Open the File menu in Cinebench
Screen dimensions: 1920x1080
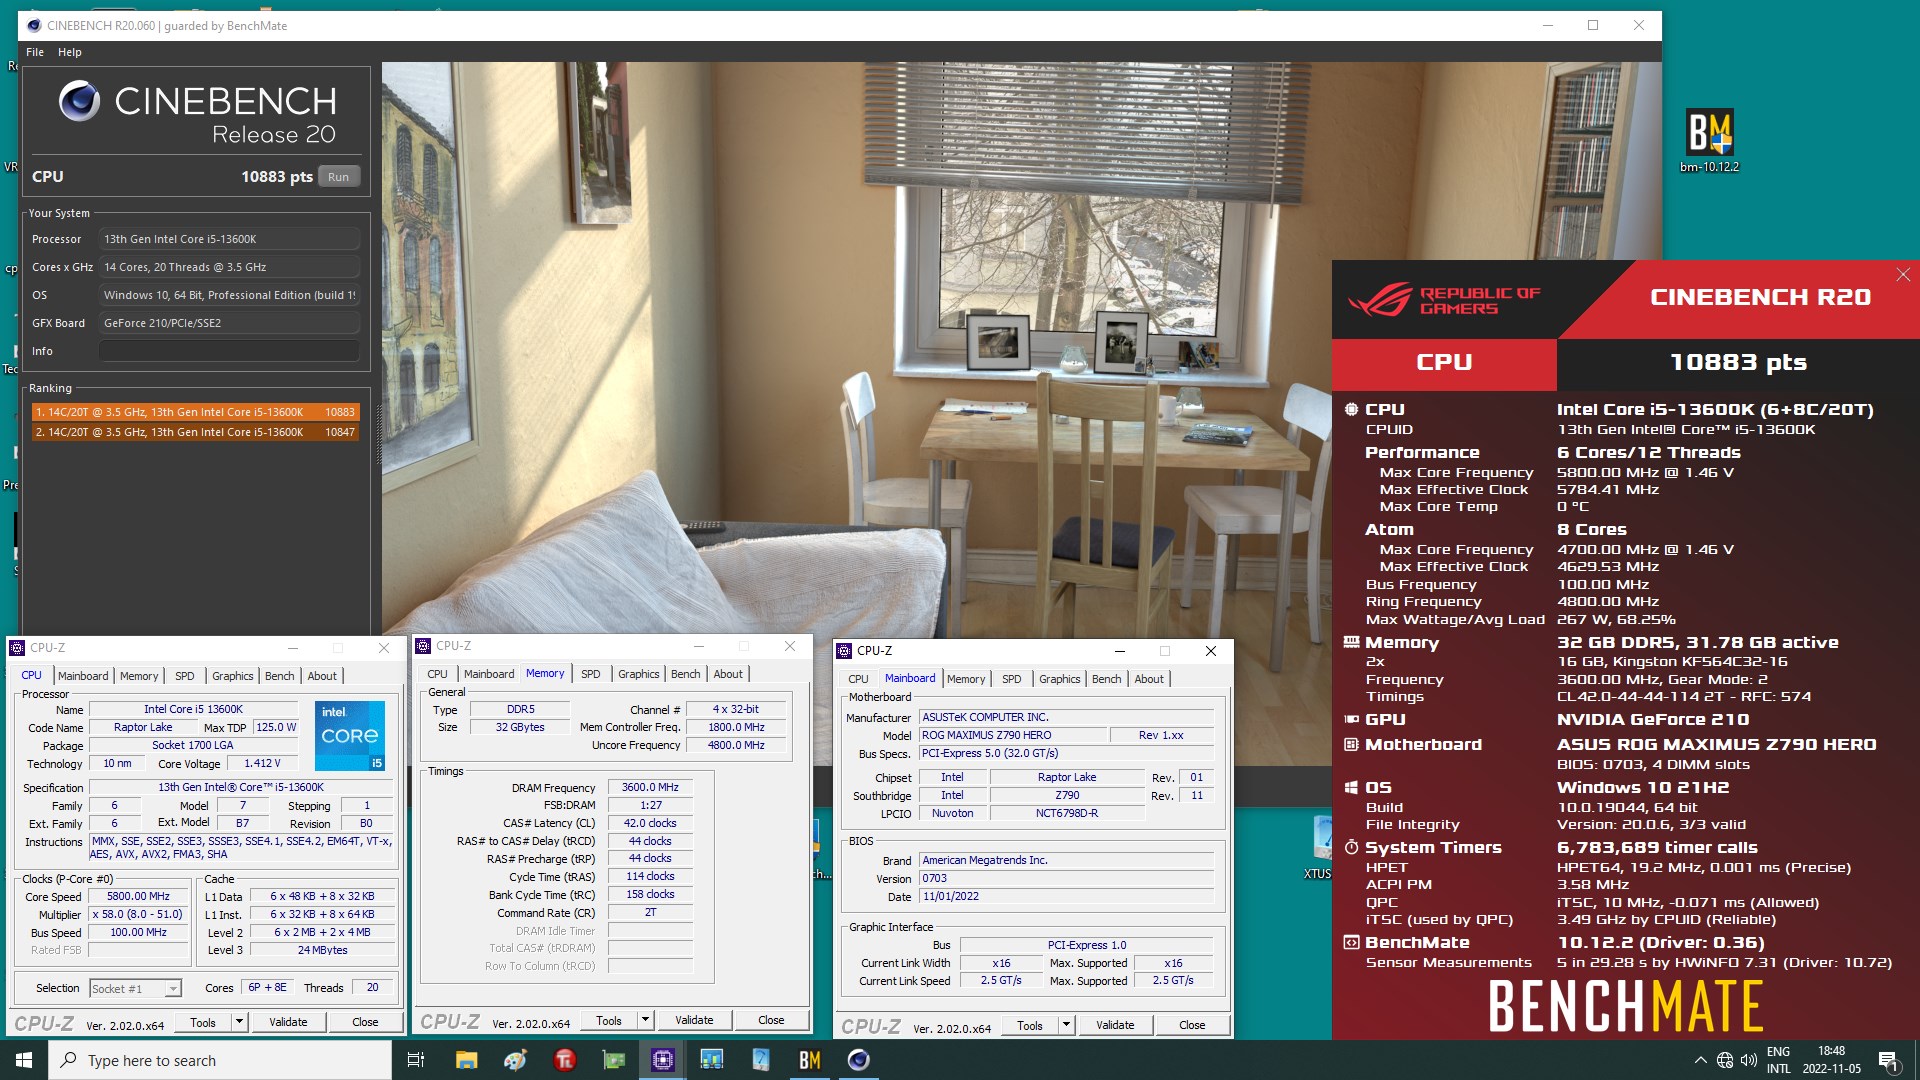click(x=35, y=52)
